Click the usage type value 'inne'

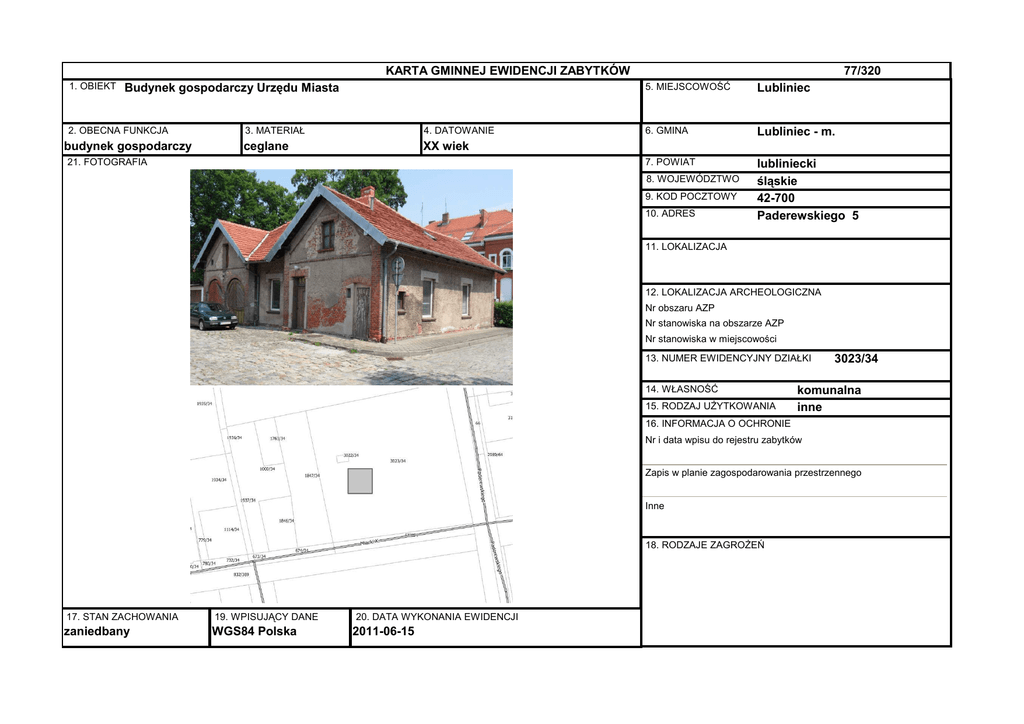click(x=809, y=407)
